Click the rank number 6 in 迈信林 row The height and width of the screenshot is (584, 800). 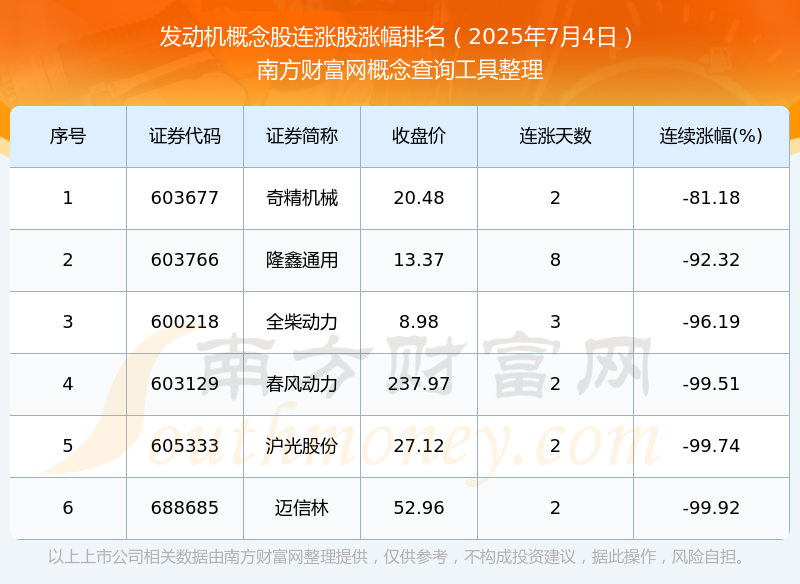68,508
